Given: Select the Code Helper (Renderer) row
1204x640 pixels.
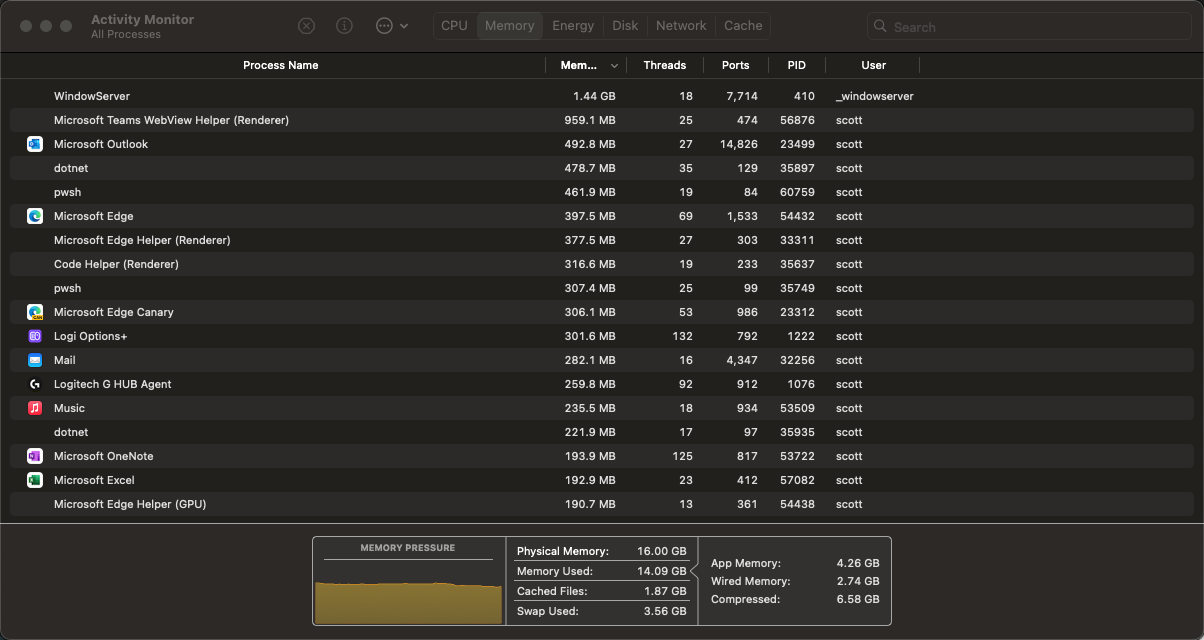Looking at the screenshot, I should coord(602,264).
